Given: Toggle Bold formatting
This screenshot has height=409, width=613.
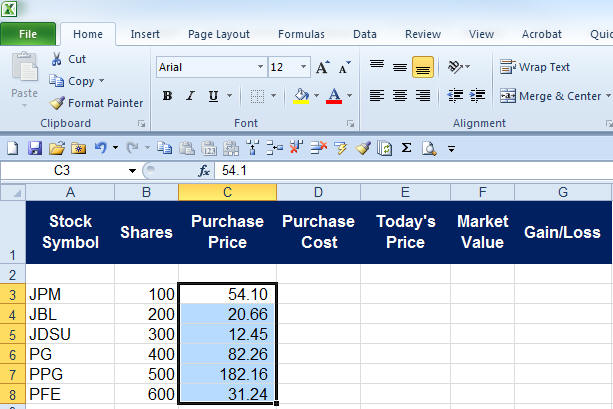Looking at the screenshot, I should [x=167, y=96].
